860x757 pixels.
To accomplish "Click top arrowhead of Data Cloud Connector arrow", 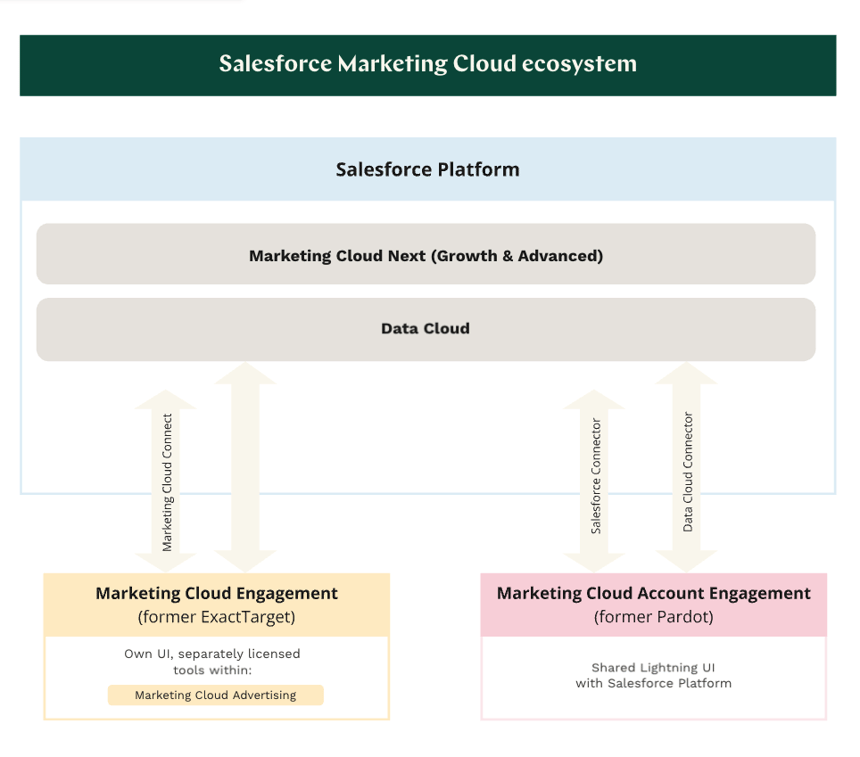I will click(687, 374).
